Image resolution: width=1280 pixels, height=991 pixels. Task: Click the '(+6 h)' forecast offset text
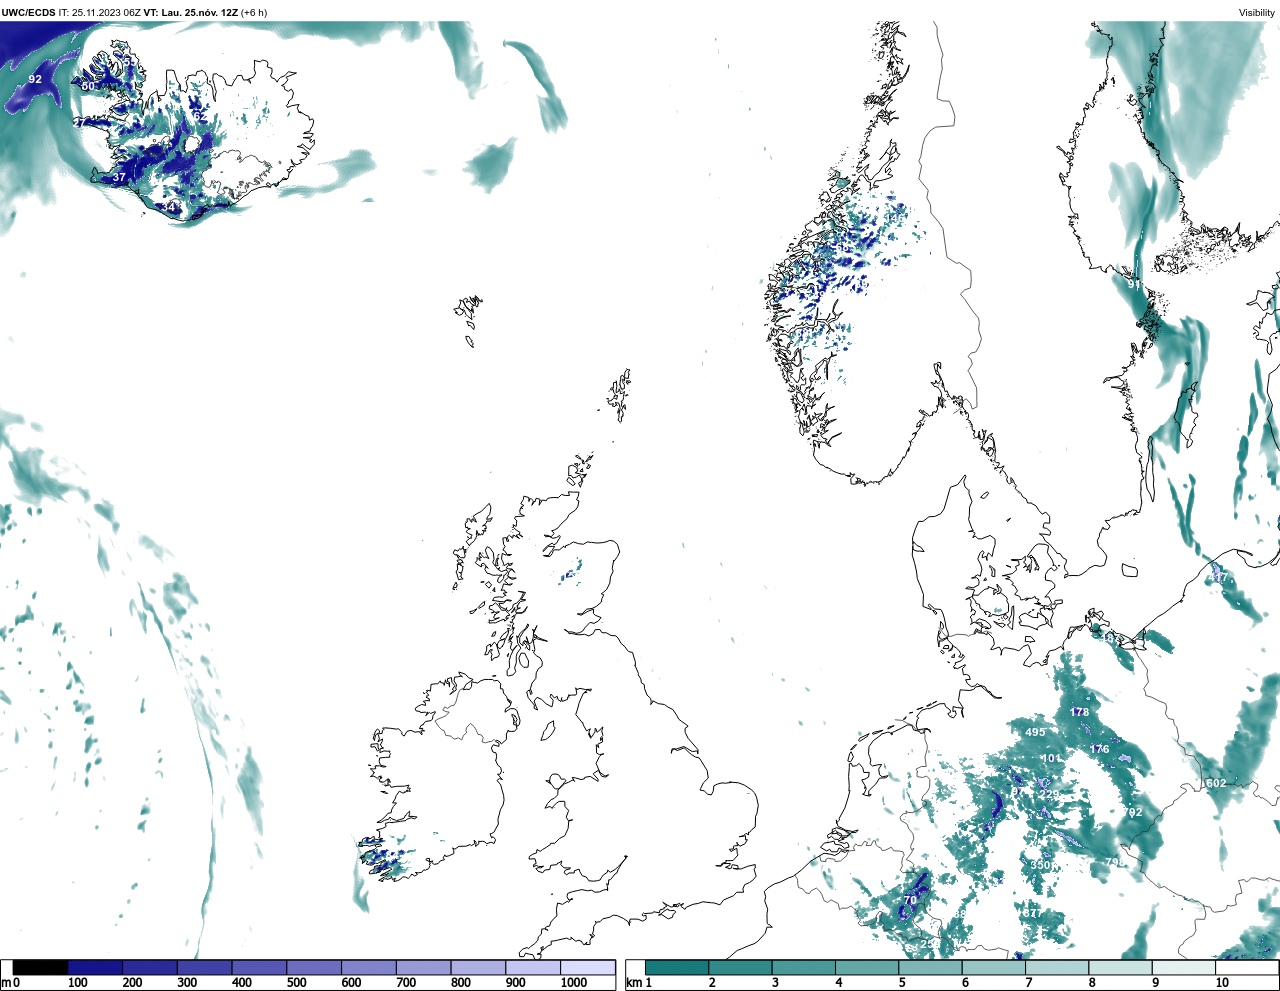point(254,12)
